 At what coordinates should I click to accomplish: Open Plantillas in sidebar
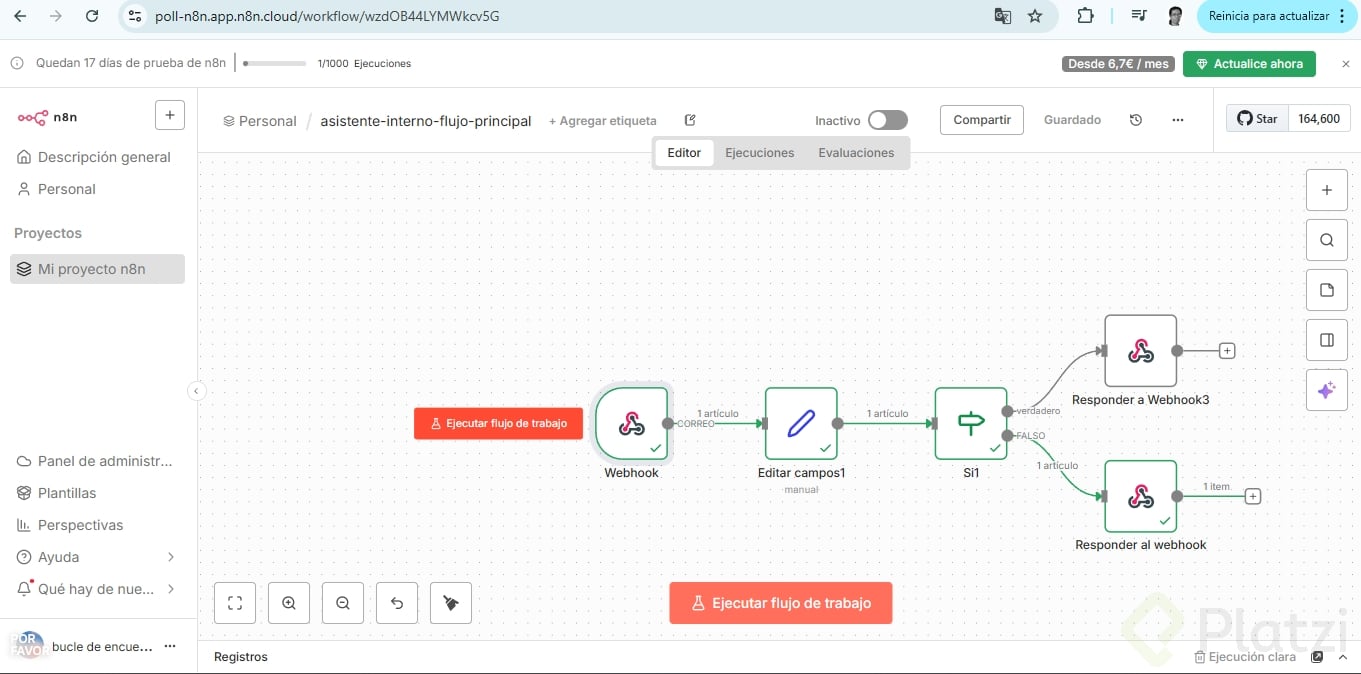(97, 493)
